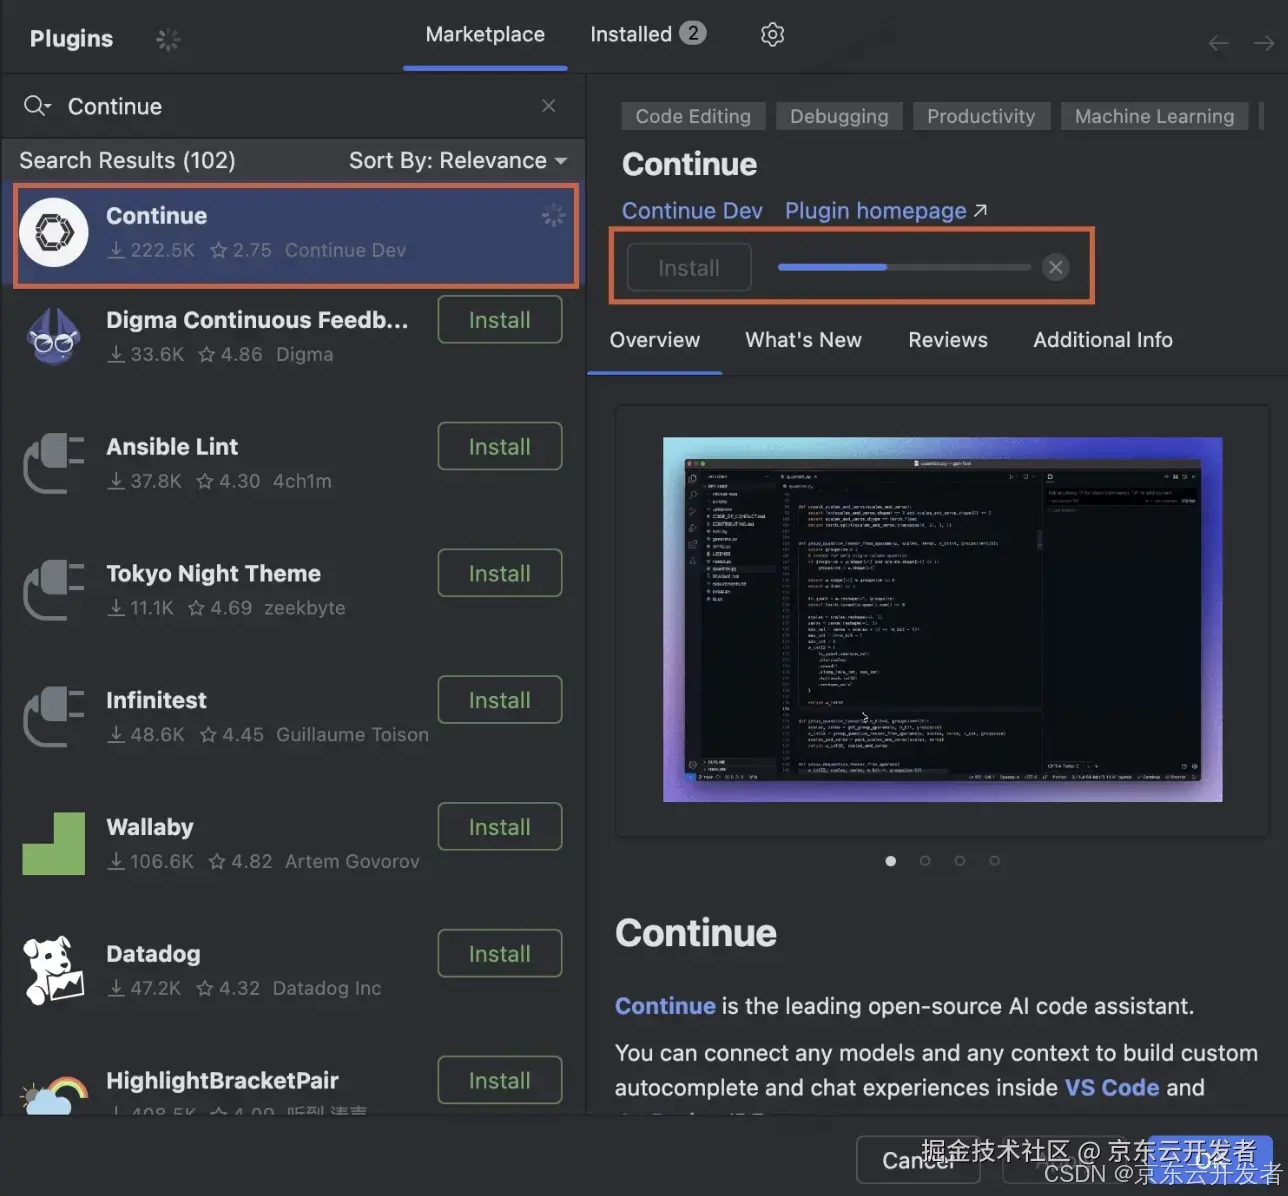This screenshot has height=1196, width=1288.
Task: Install the Infinitest plugin
Action: [500, 701]
